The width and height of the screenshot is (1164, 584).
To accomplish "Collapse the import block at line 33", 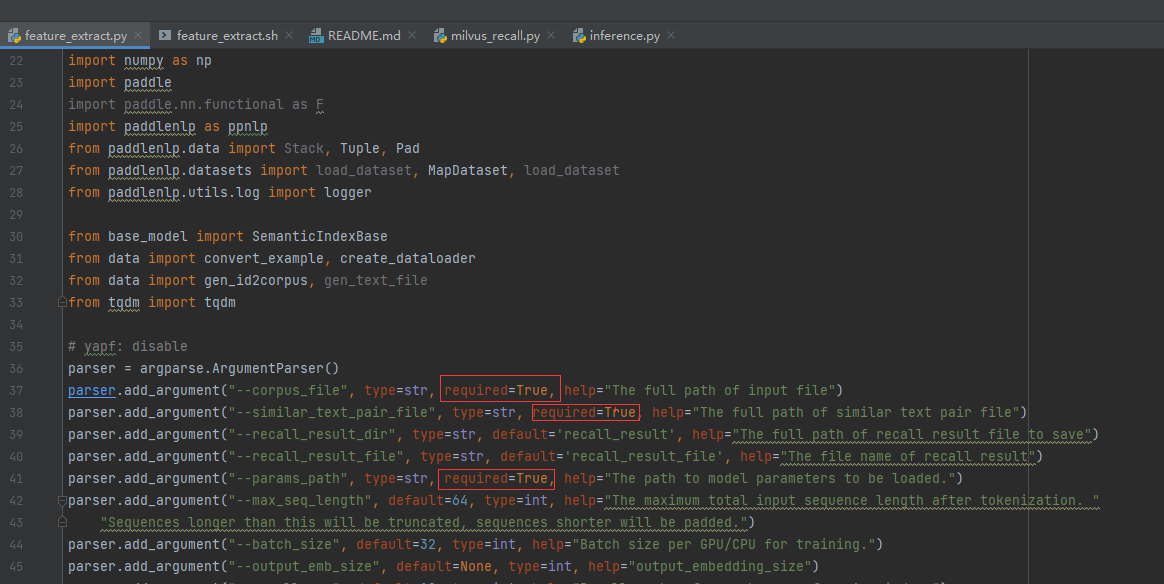I will click(60, 301).
